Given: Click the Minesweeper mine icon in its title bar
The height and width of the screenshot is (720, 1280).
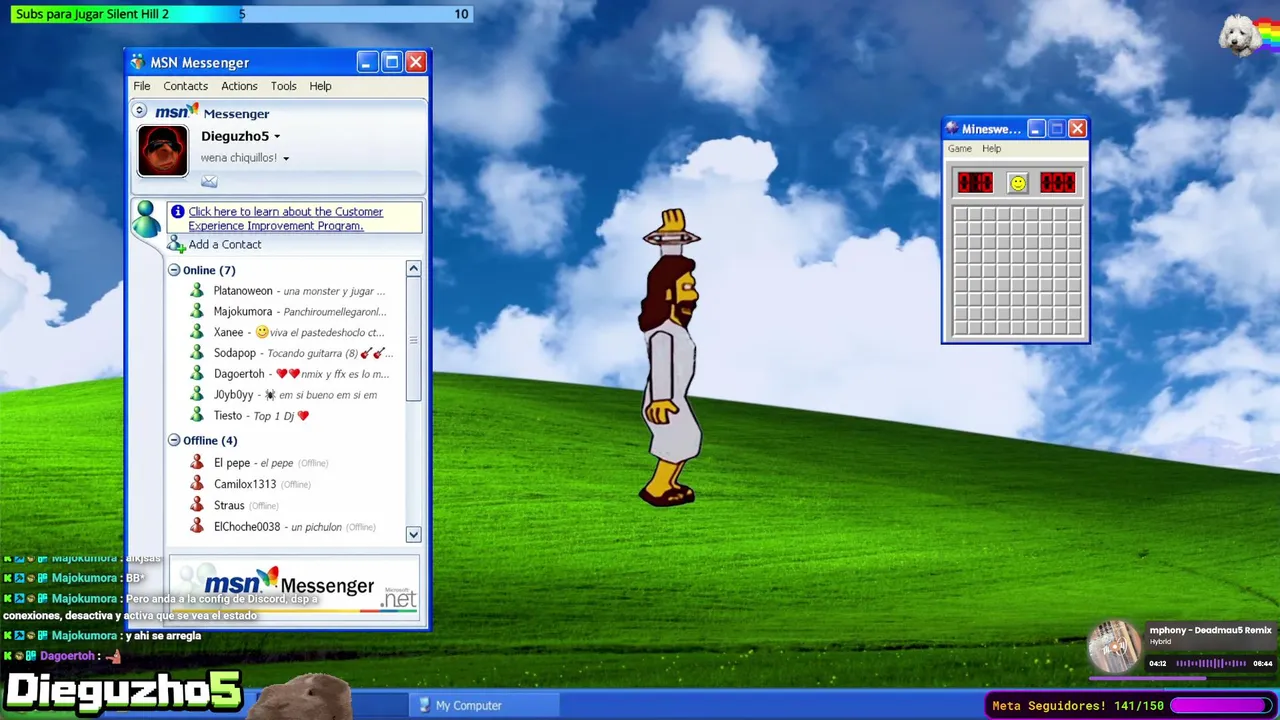Looking at the screenshot, I should coord(953,129).
